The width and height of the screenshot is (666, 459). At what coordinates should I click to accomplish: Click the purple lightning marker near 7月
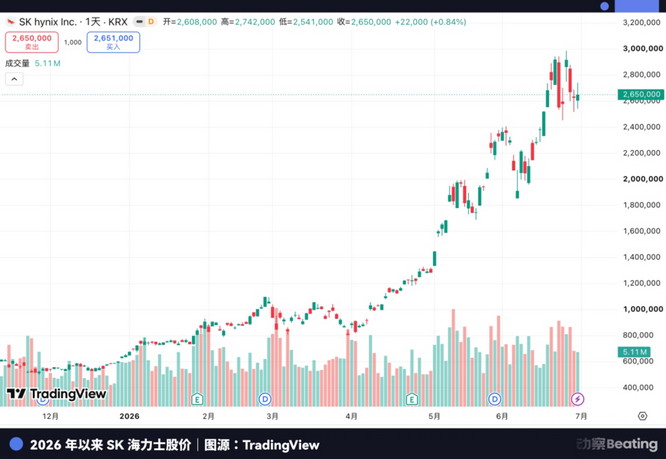(577, 399)
